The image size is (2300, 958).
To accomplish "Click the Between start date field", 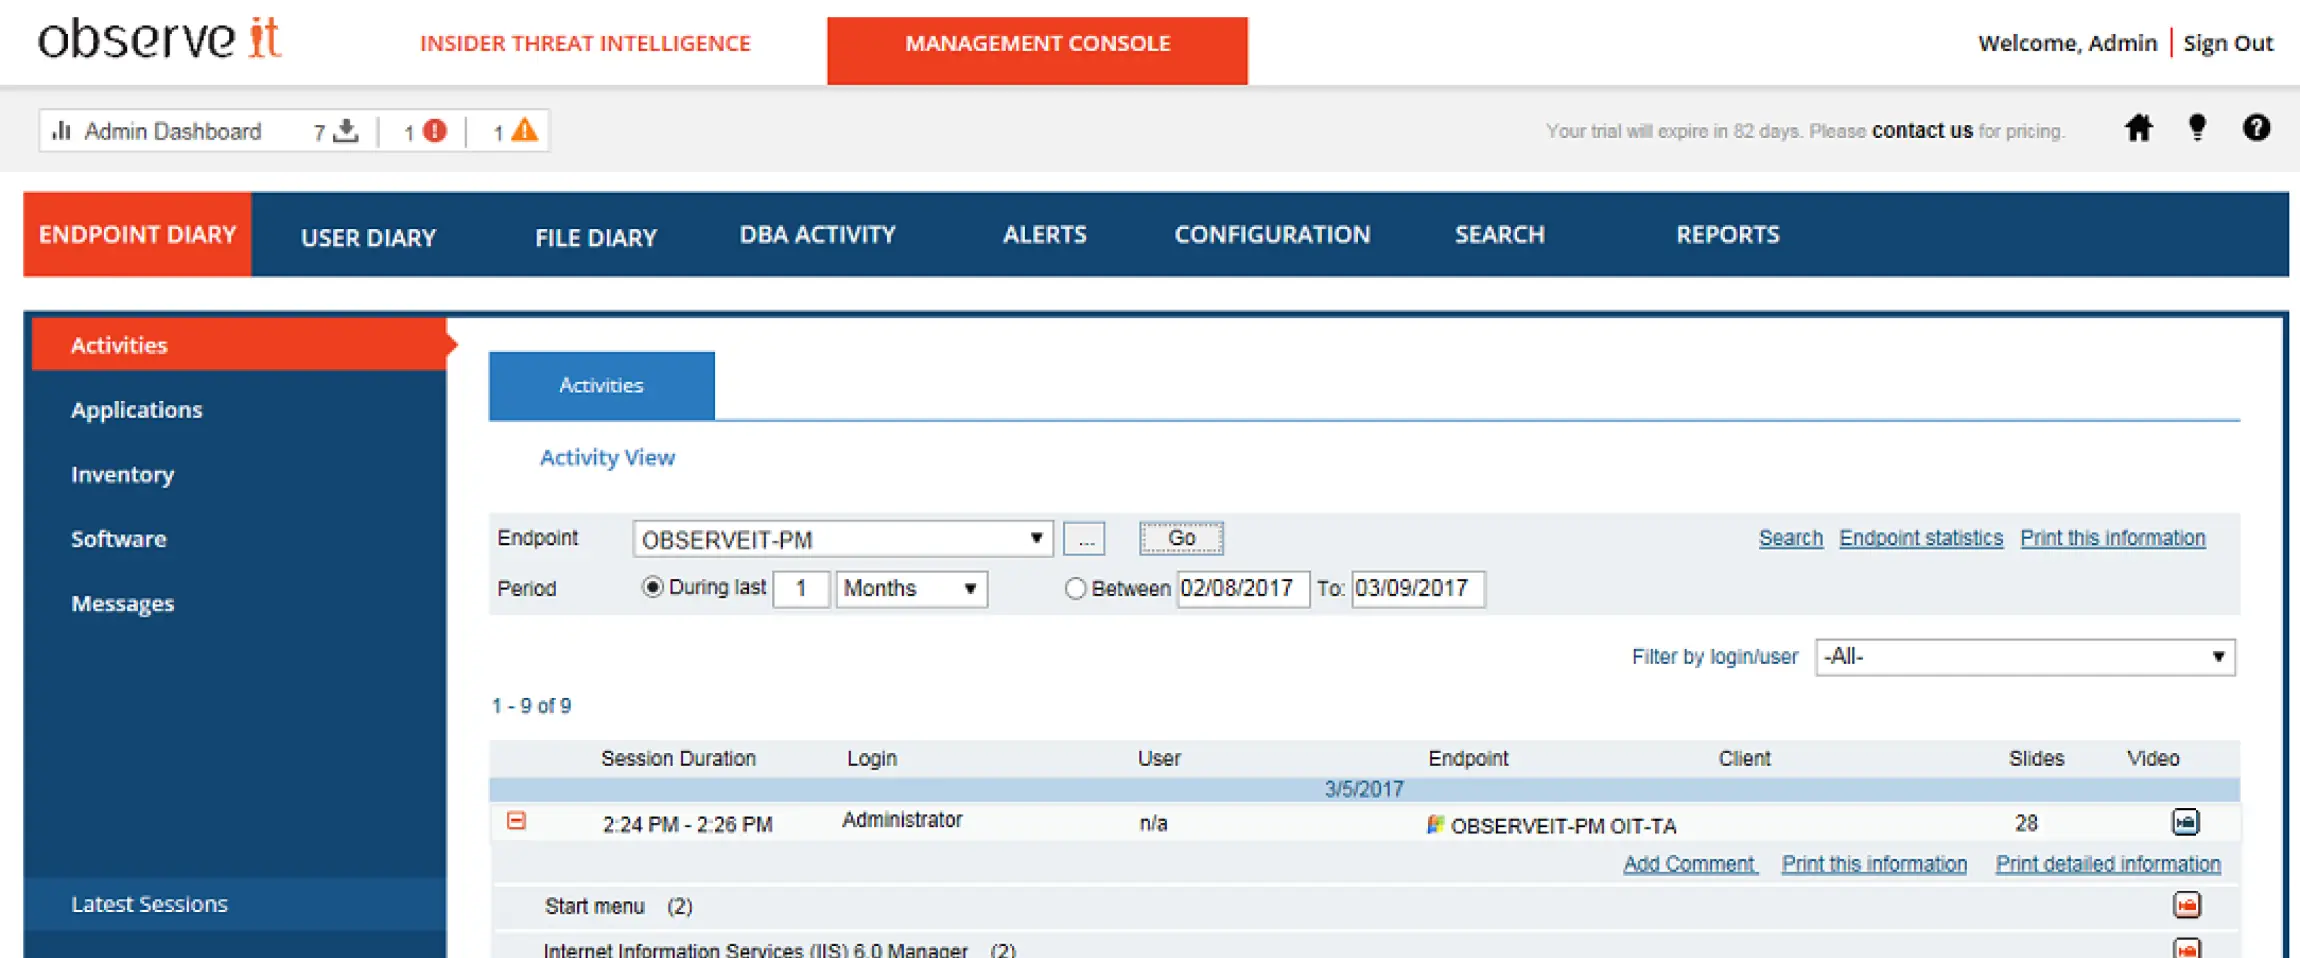I will tap(1242, 589).
